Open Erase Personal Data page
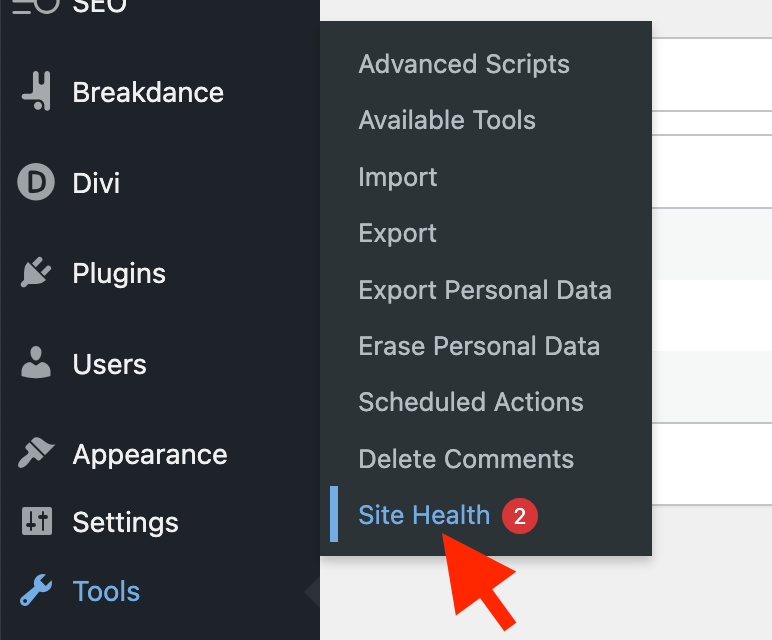This screenshot has width=772, height=640. tap(479, 346)
